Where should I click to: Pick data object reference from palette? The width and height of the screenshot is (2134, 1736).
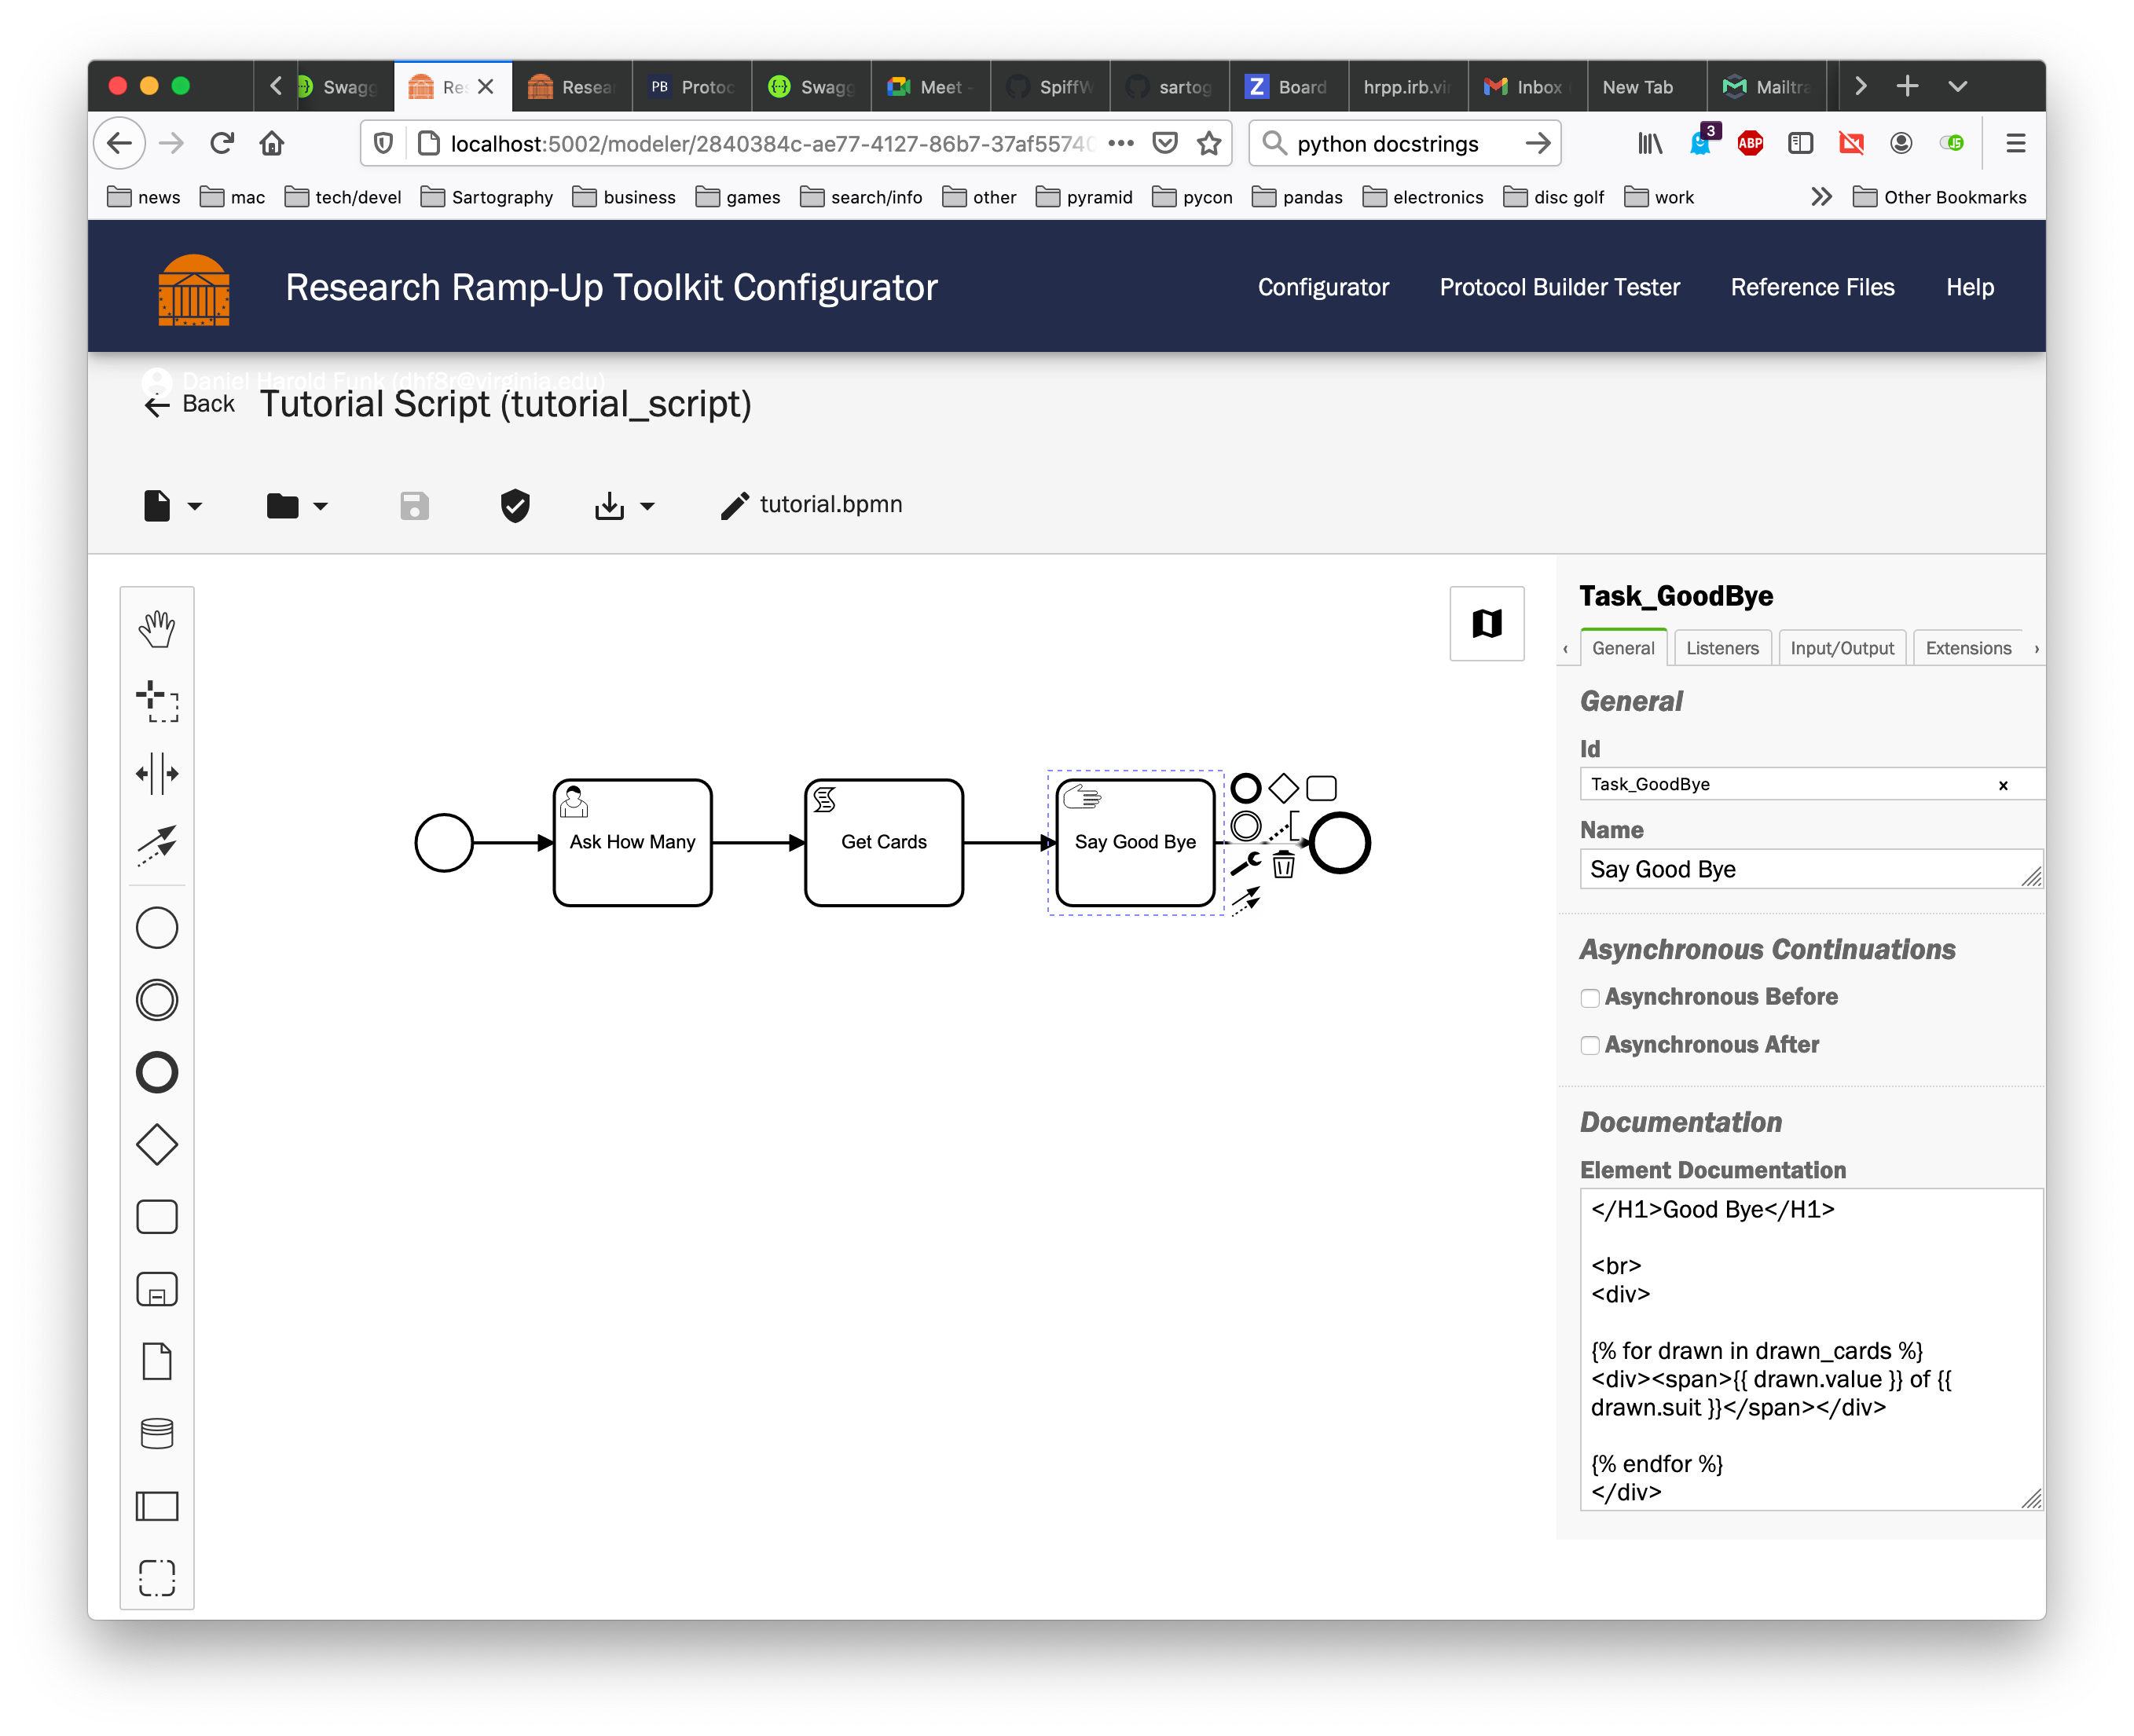coord(157,1361)
